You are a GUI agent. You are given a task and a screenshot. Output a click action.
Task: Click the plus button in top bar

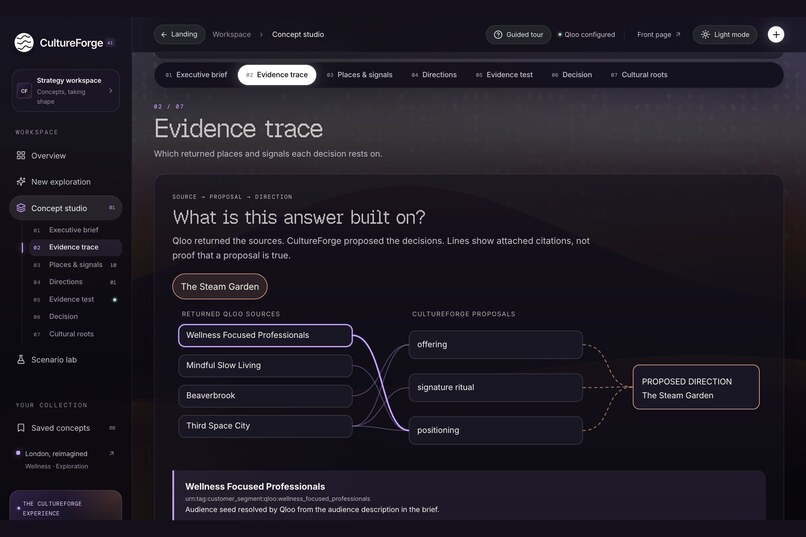pyautogui.click(x=776, y=34)
